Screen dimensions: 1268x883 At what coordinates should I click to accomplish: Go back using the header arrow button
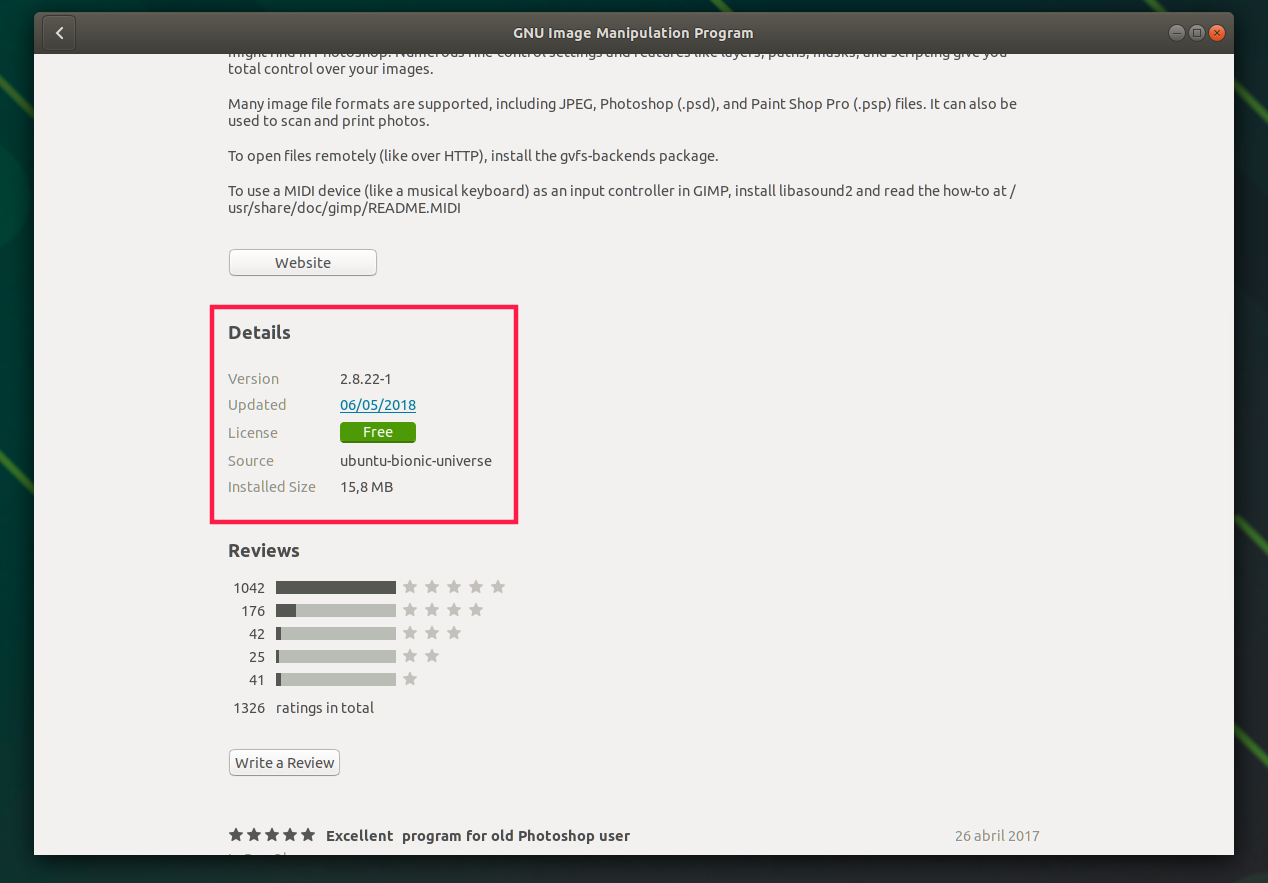click(59, 33)
